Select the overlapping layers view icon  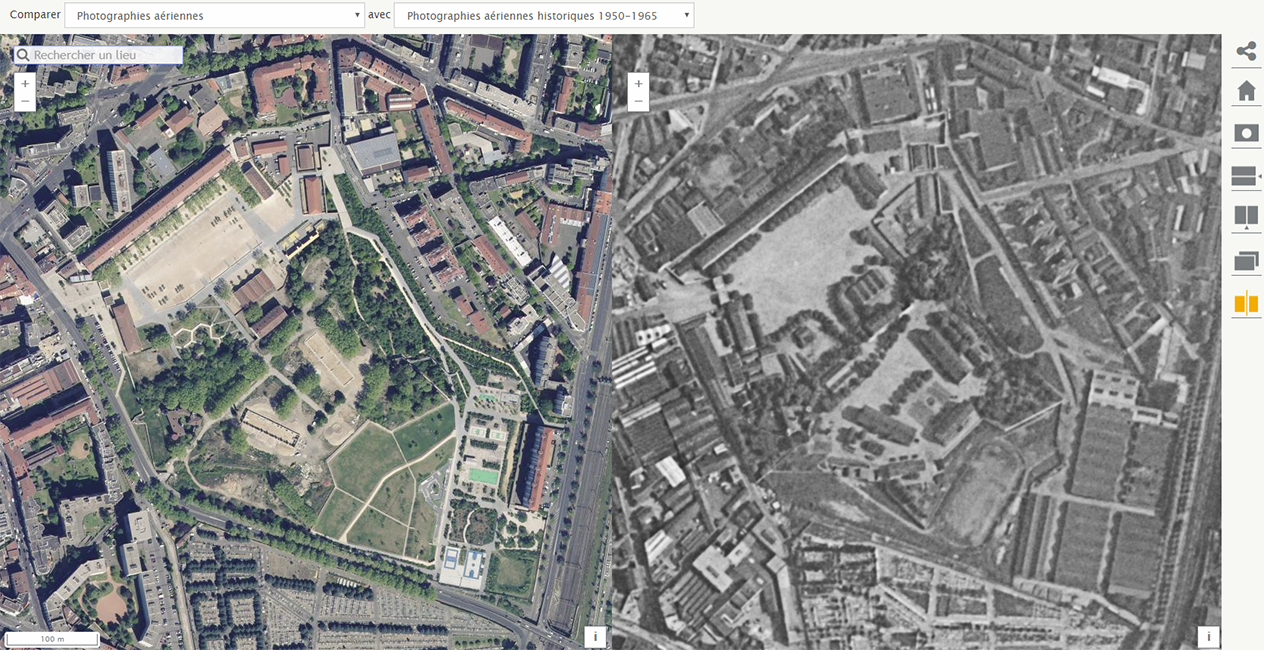click(1245, 261)
